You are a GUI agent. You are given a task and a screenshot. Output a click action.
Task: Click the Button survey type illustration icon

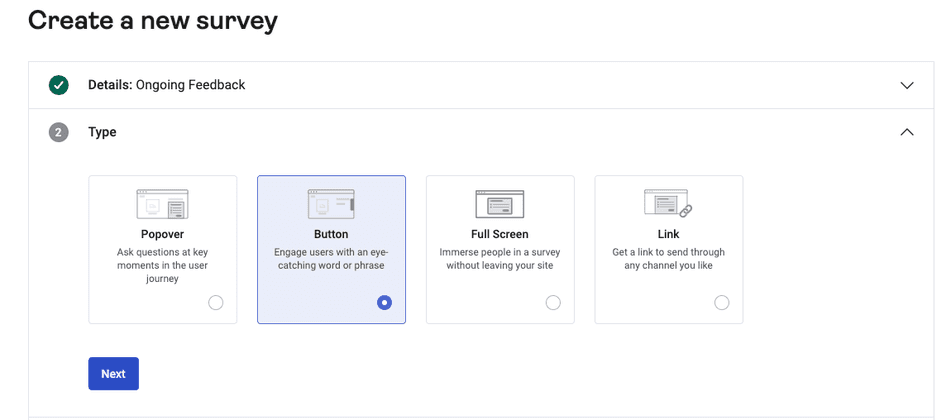coord(331,204)
